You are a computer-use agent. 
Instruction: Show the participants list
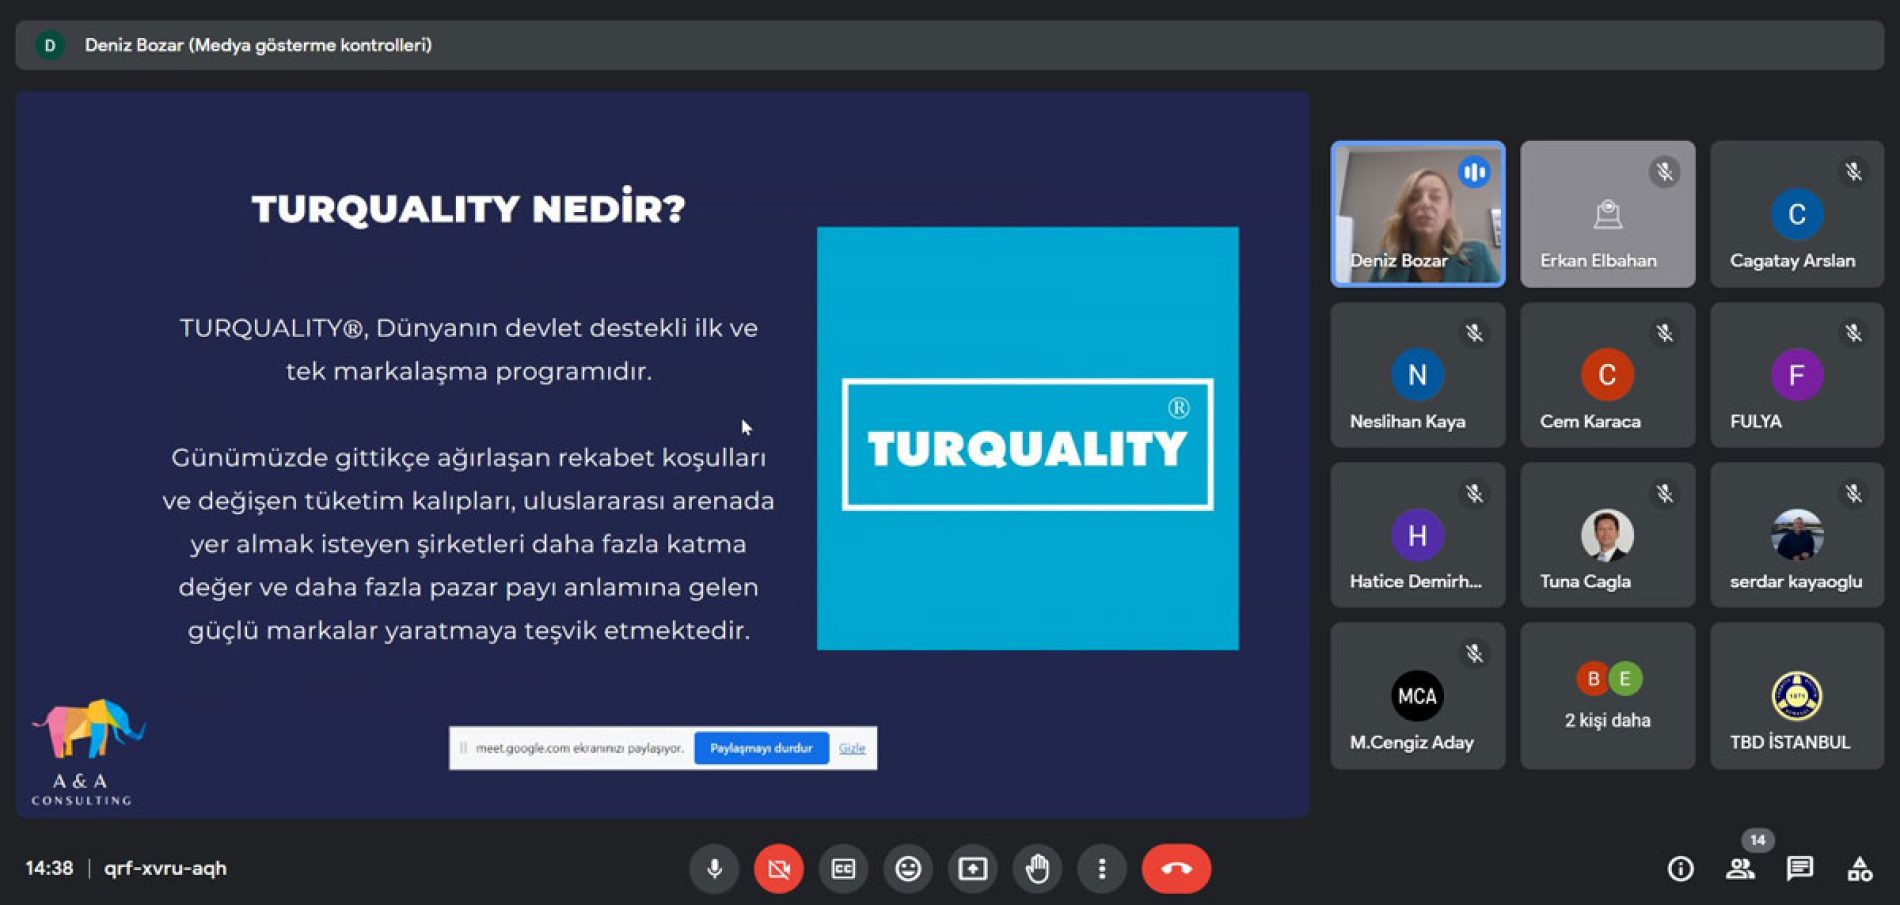tap(1740, 871)
